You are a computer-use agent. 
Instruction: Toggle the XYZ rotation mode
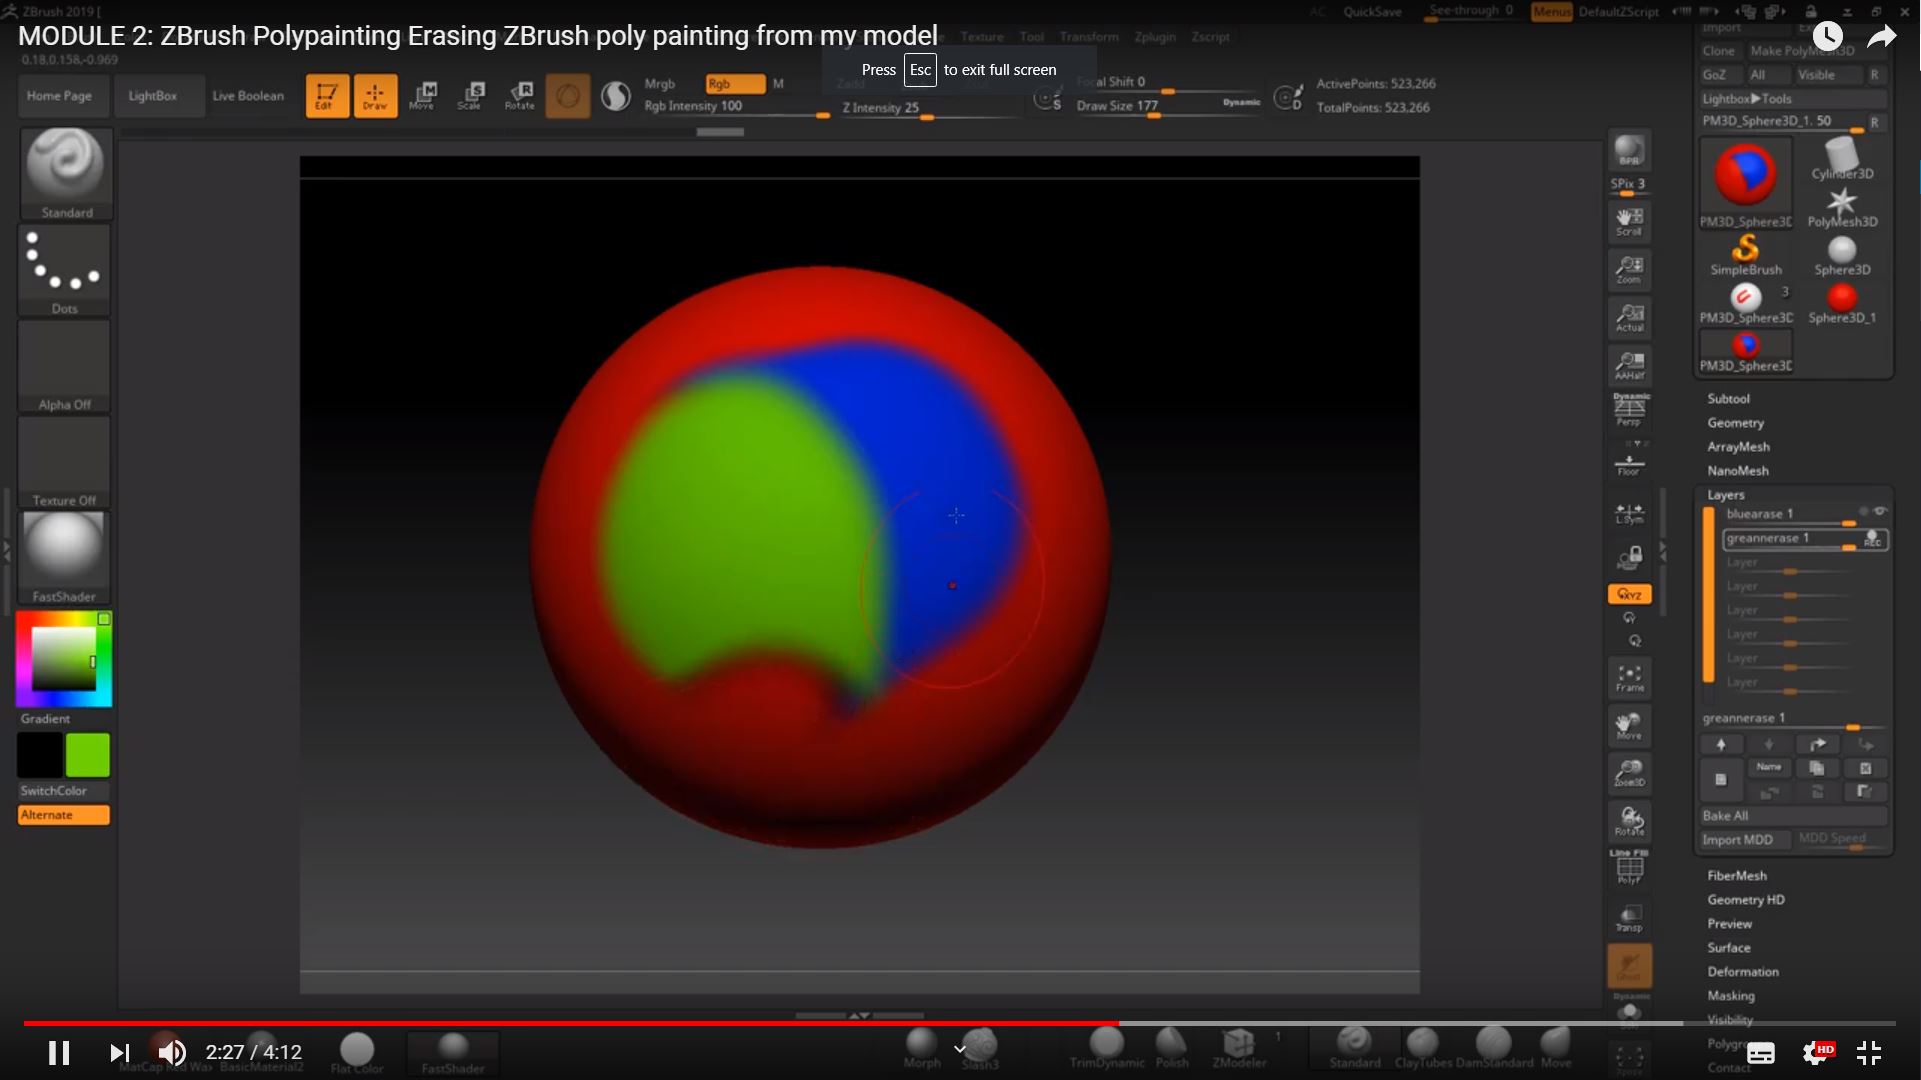(1629, 594)
